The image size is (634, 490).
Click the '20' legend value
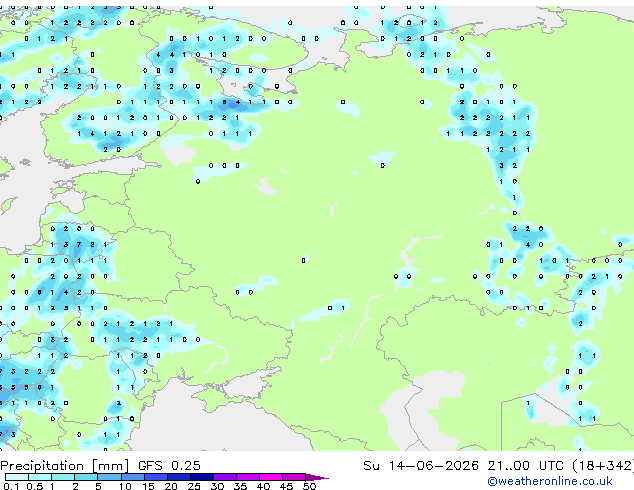(x=171, y=486)
